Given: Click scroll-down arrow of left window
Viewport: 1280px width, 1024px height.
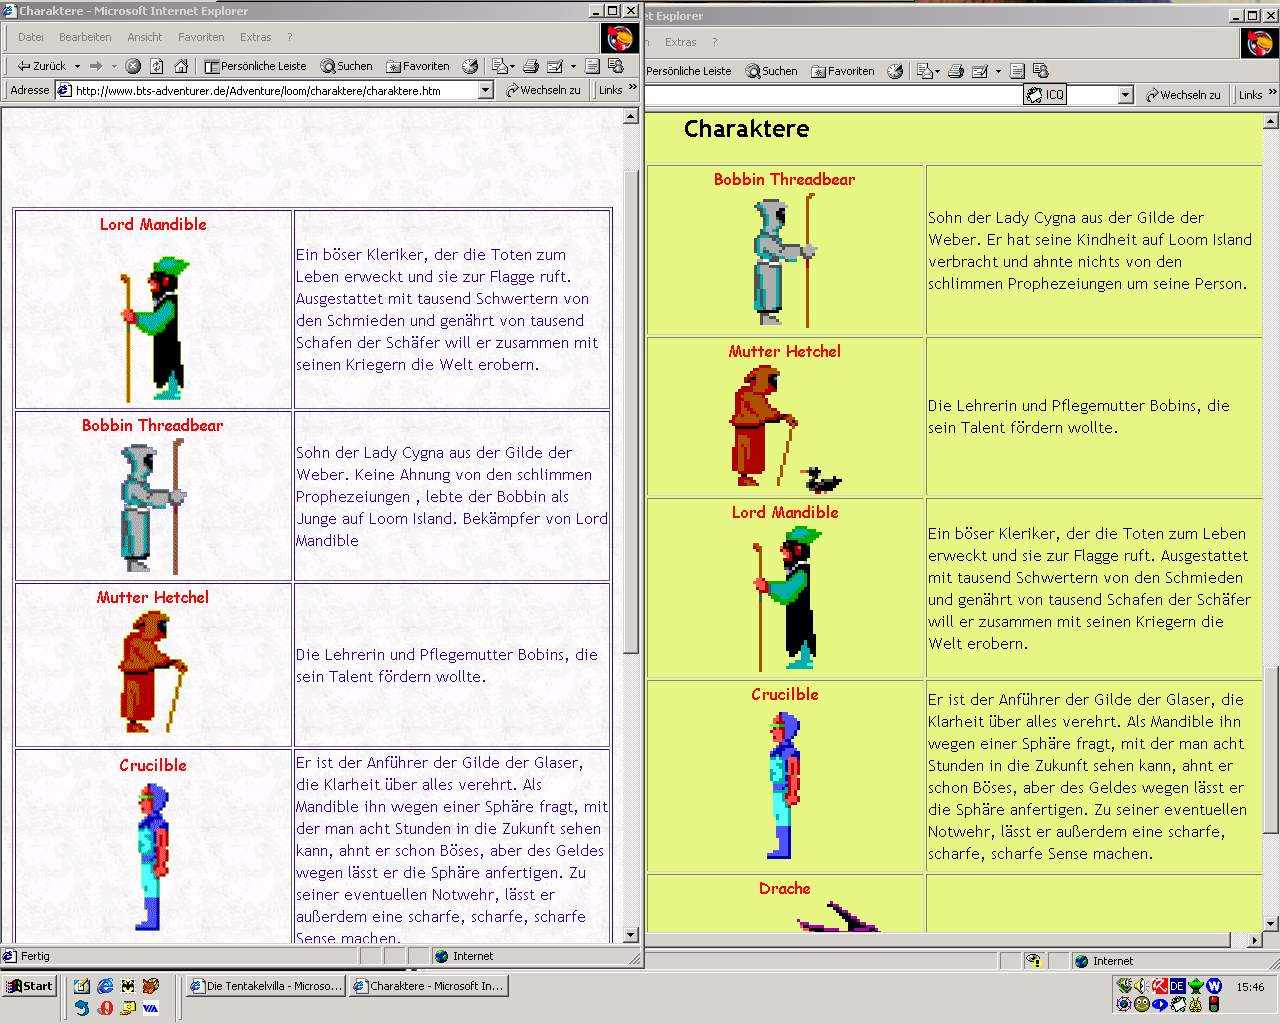Looking at the screenshot, I should (631, 936).
